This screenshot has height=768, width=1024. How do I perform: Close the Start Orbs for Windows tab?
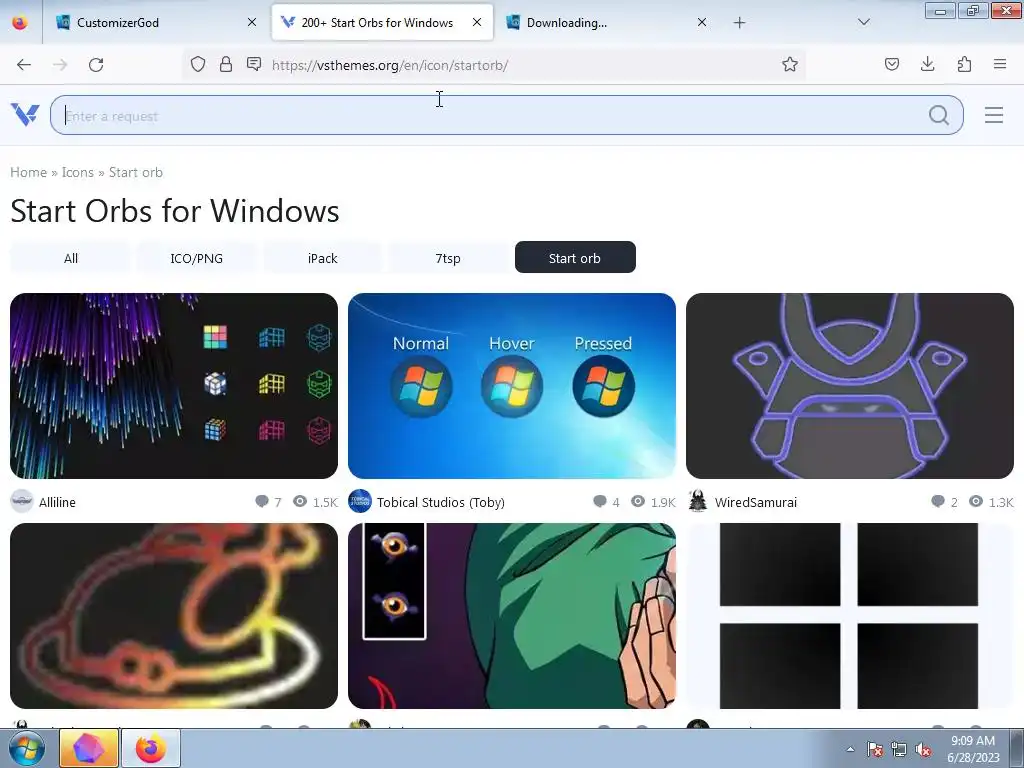pyautogui.click(x=477, y=22)
